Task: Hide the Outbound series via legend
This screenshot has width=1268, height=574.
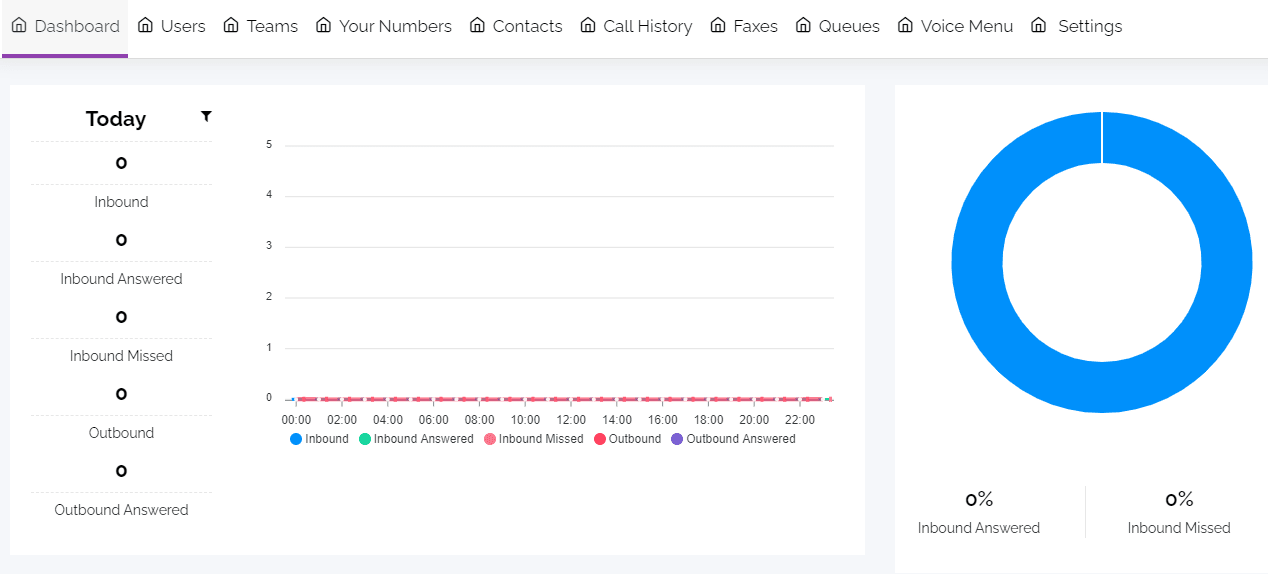Action: coord(627,439)
